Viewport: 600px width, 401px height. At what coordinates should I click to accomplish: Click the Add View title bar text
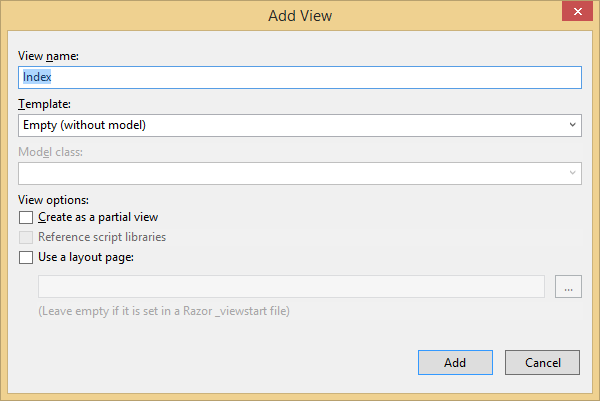[300, 16]
